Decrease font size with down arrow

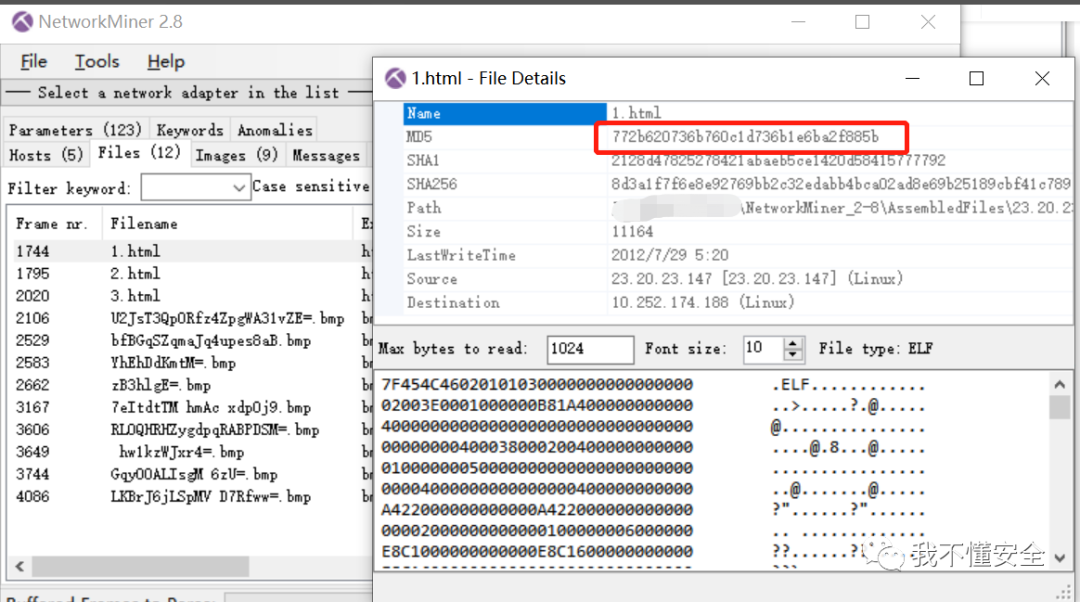(x=793, y=355)
